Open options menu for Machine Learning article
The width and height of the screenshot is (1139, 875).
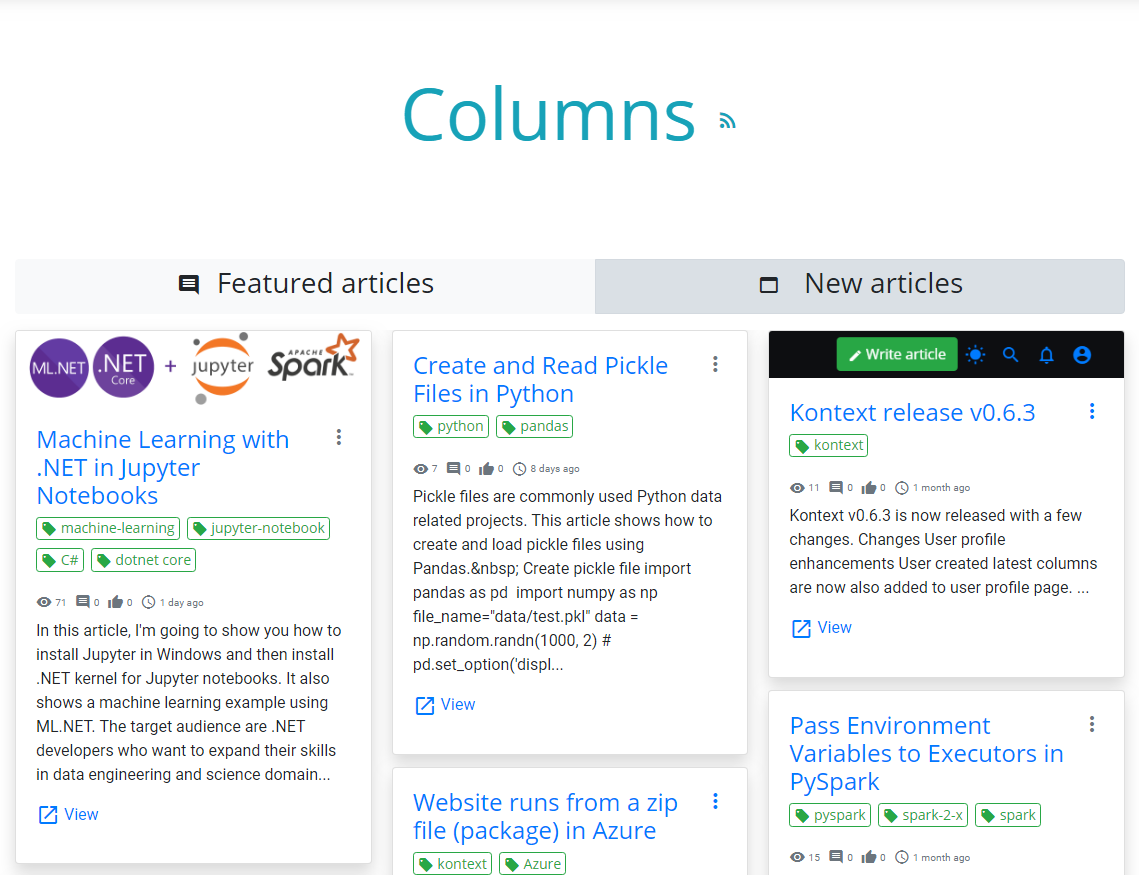pyautogui.click(x=339, y=437)
